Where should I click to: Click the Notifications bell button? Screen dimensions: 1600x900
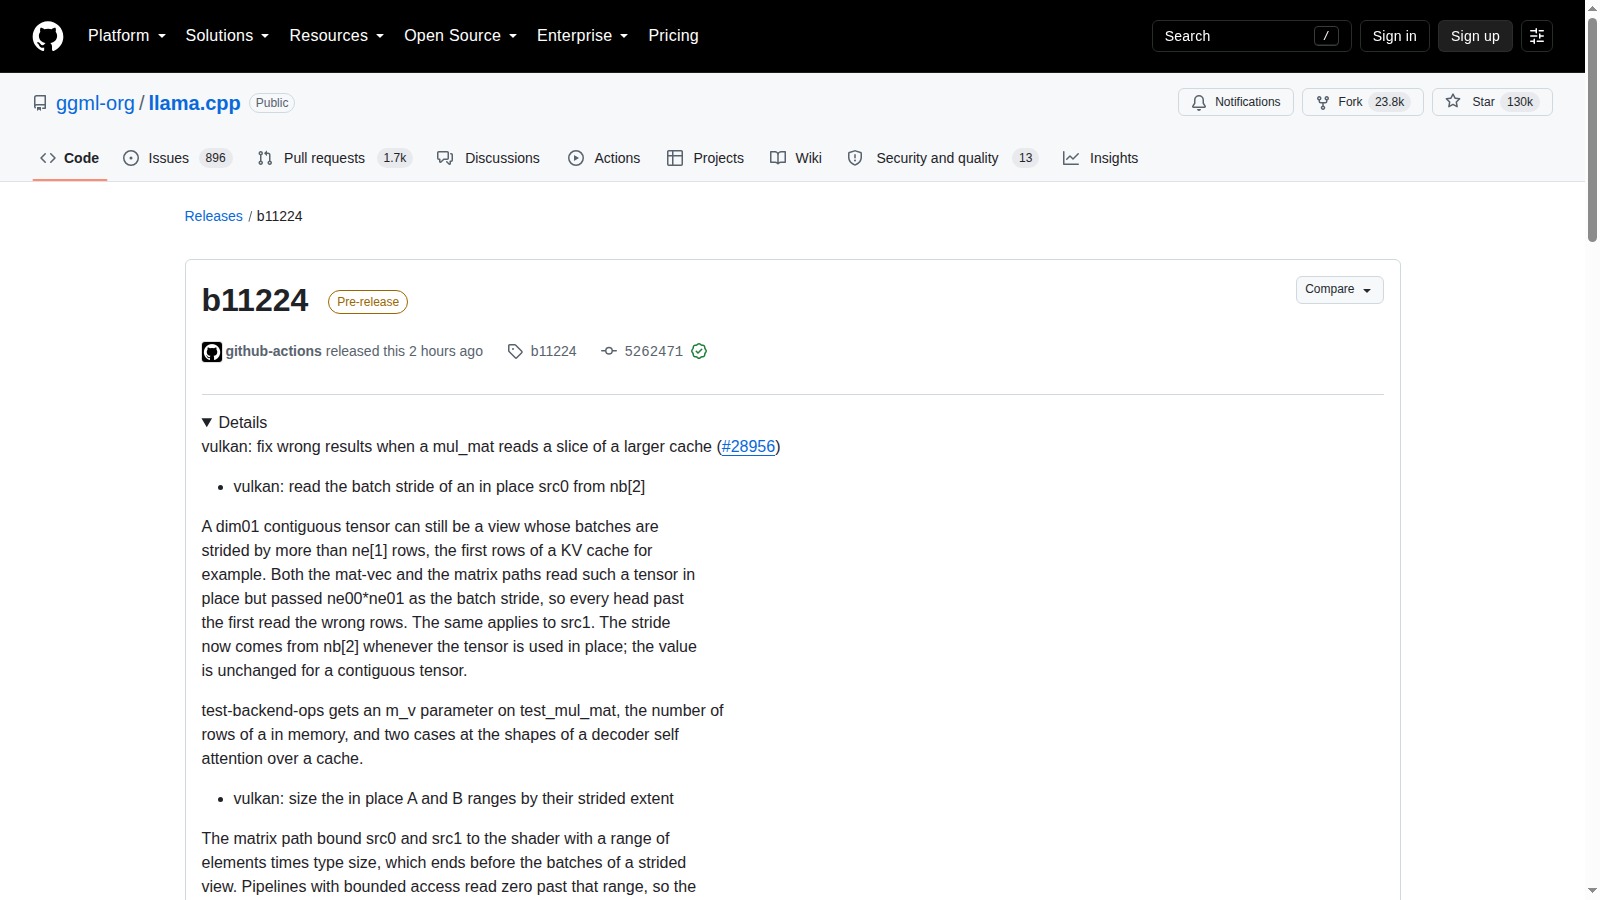[1236, 102]
